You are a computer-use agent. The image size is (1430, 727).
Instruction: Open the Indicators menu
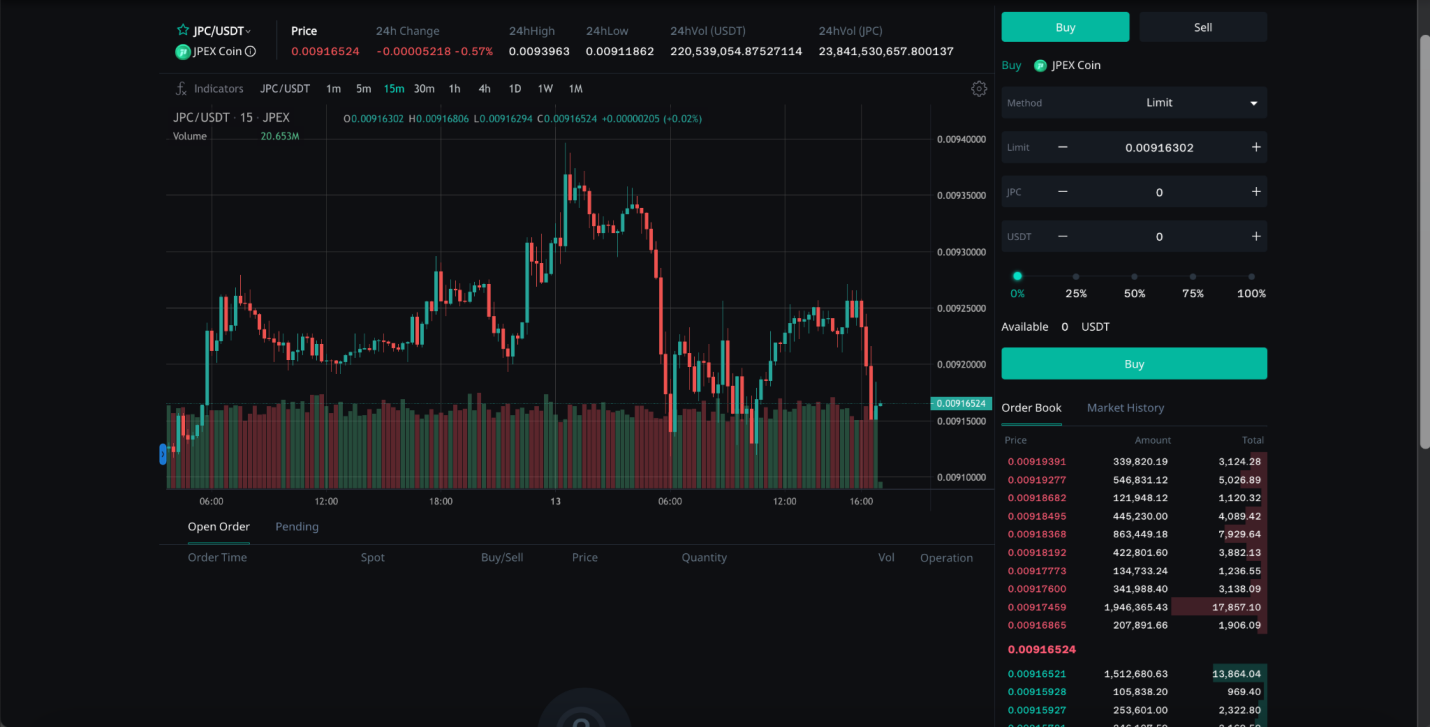(209, 89)
